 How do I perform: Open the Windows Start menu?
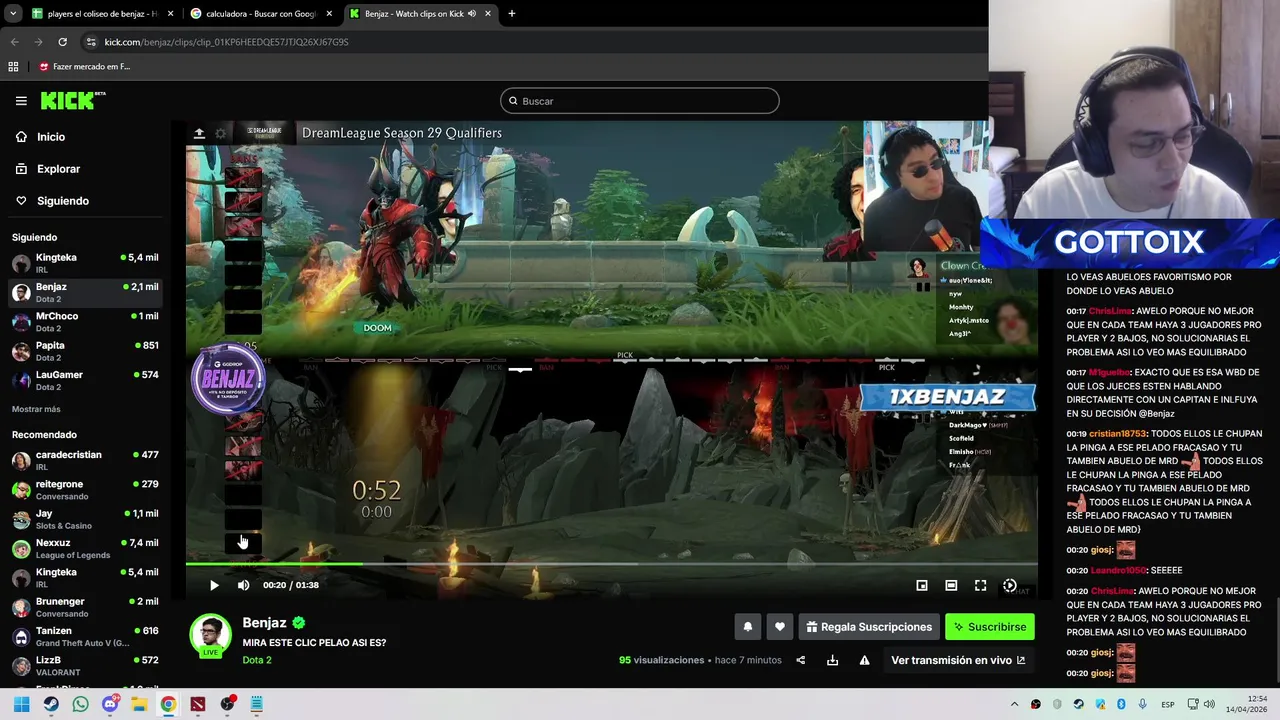click(x=21, y=705)
